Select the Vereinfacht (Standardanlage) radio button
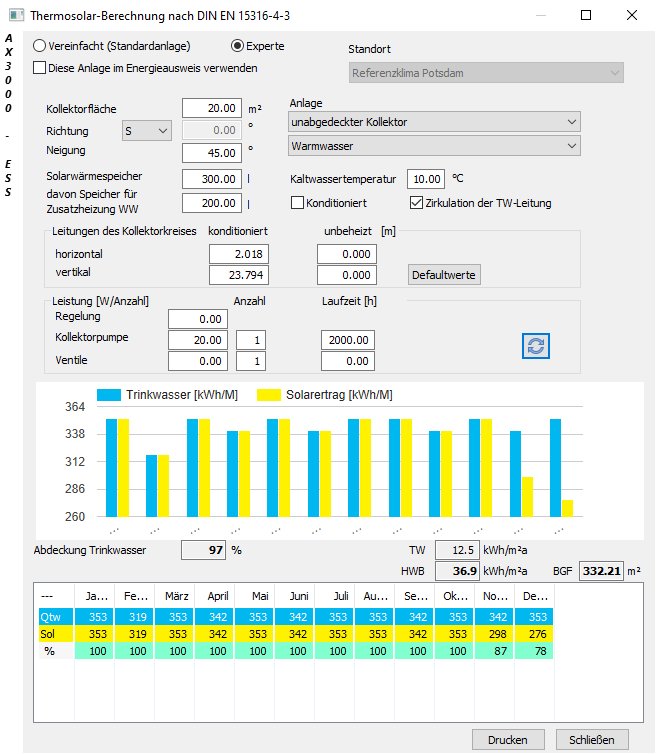This screenshot has height=754, width=656. 39,46
